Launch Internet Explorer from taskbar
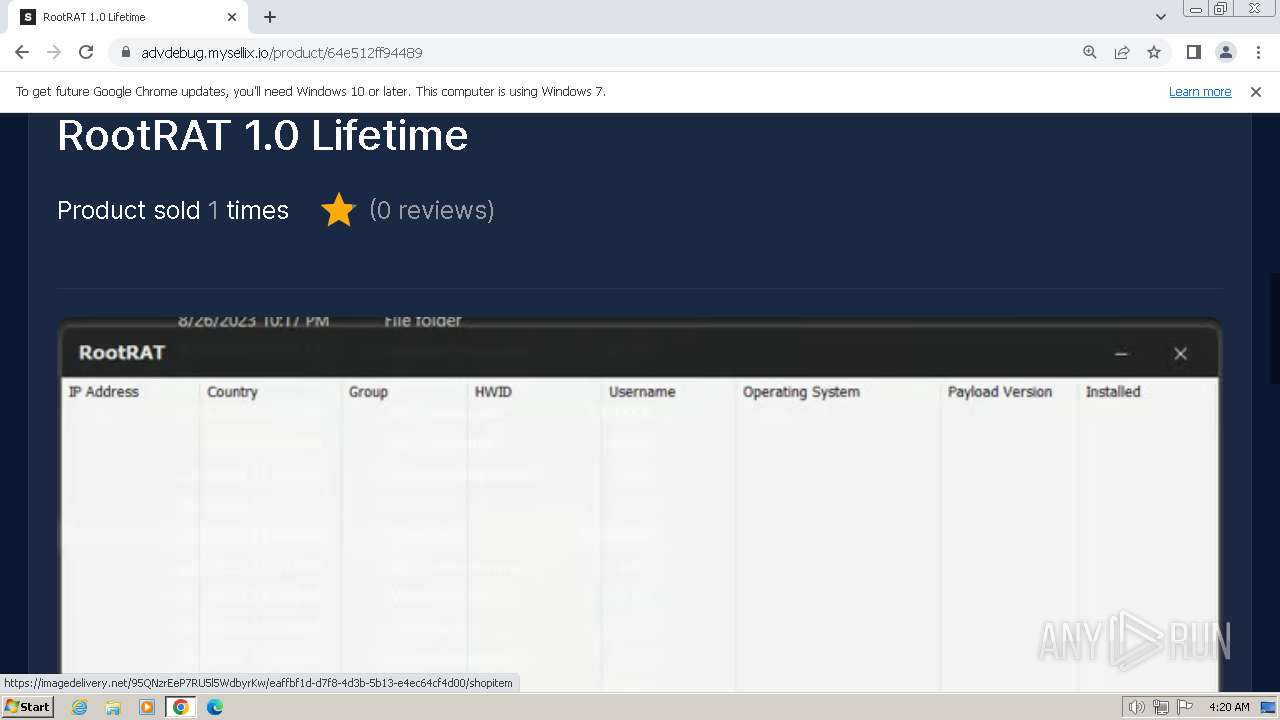 (x=79, y=707)
